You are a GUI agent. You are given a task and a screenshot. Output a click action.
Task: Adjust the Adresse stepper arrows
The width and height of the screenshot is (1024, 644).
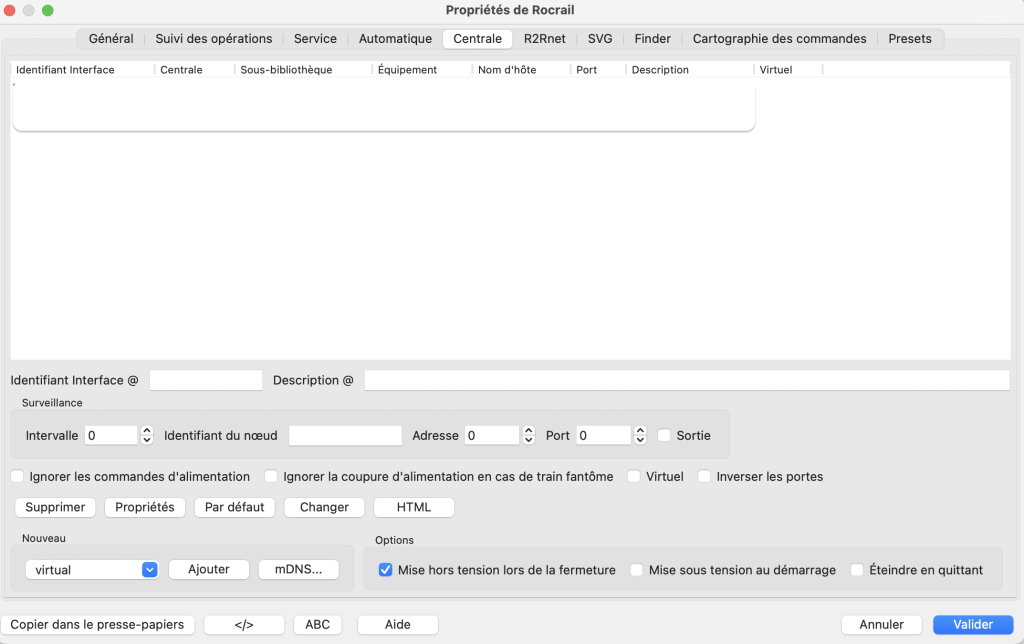tap(528, 435)
